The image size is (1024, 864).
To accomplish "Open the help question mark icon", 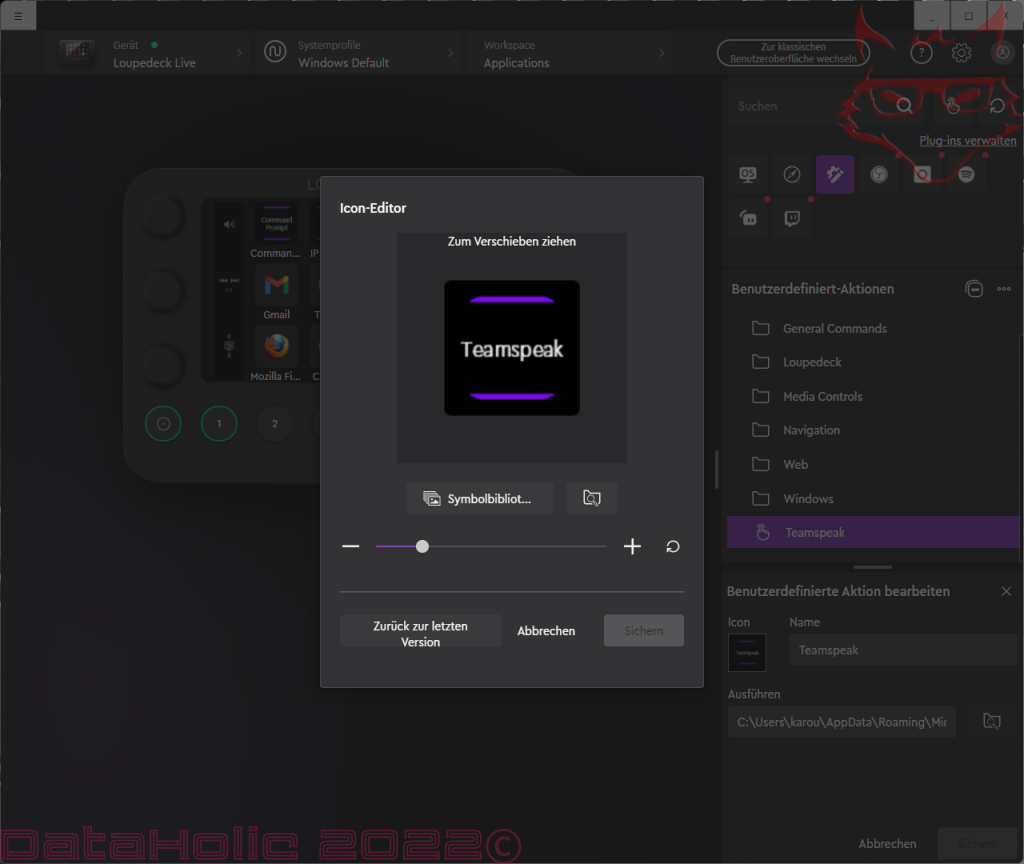I will point(921,53).
